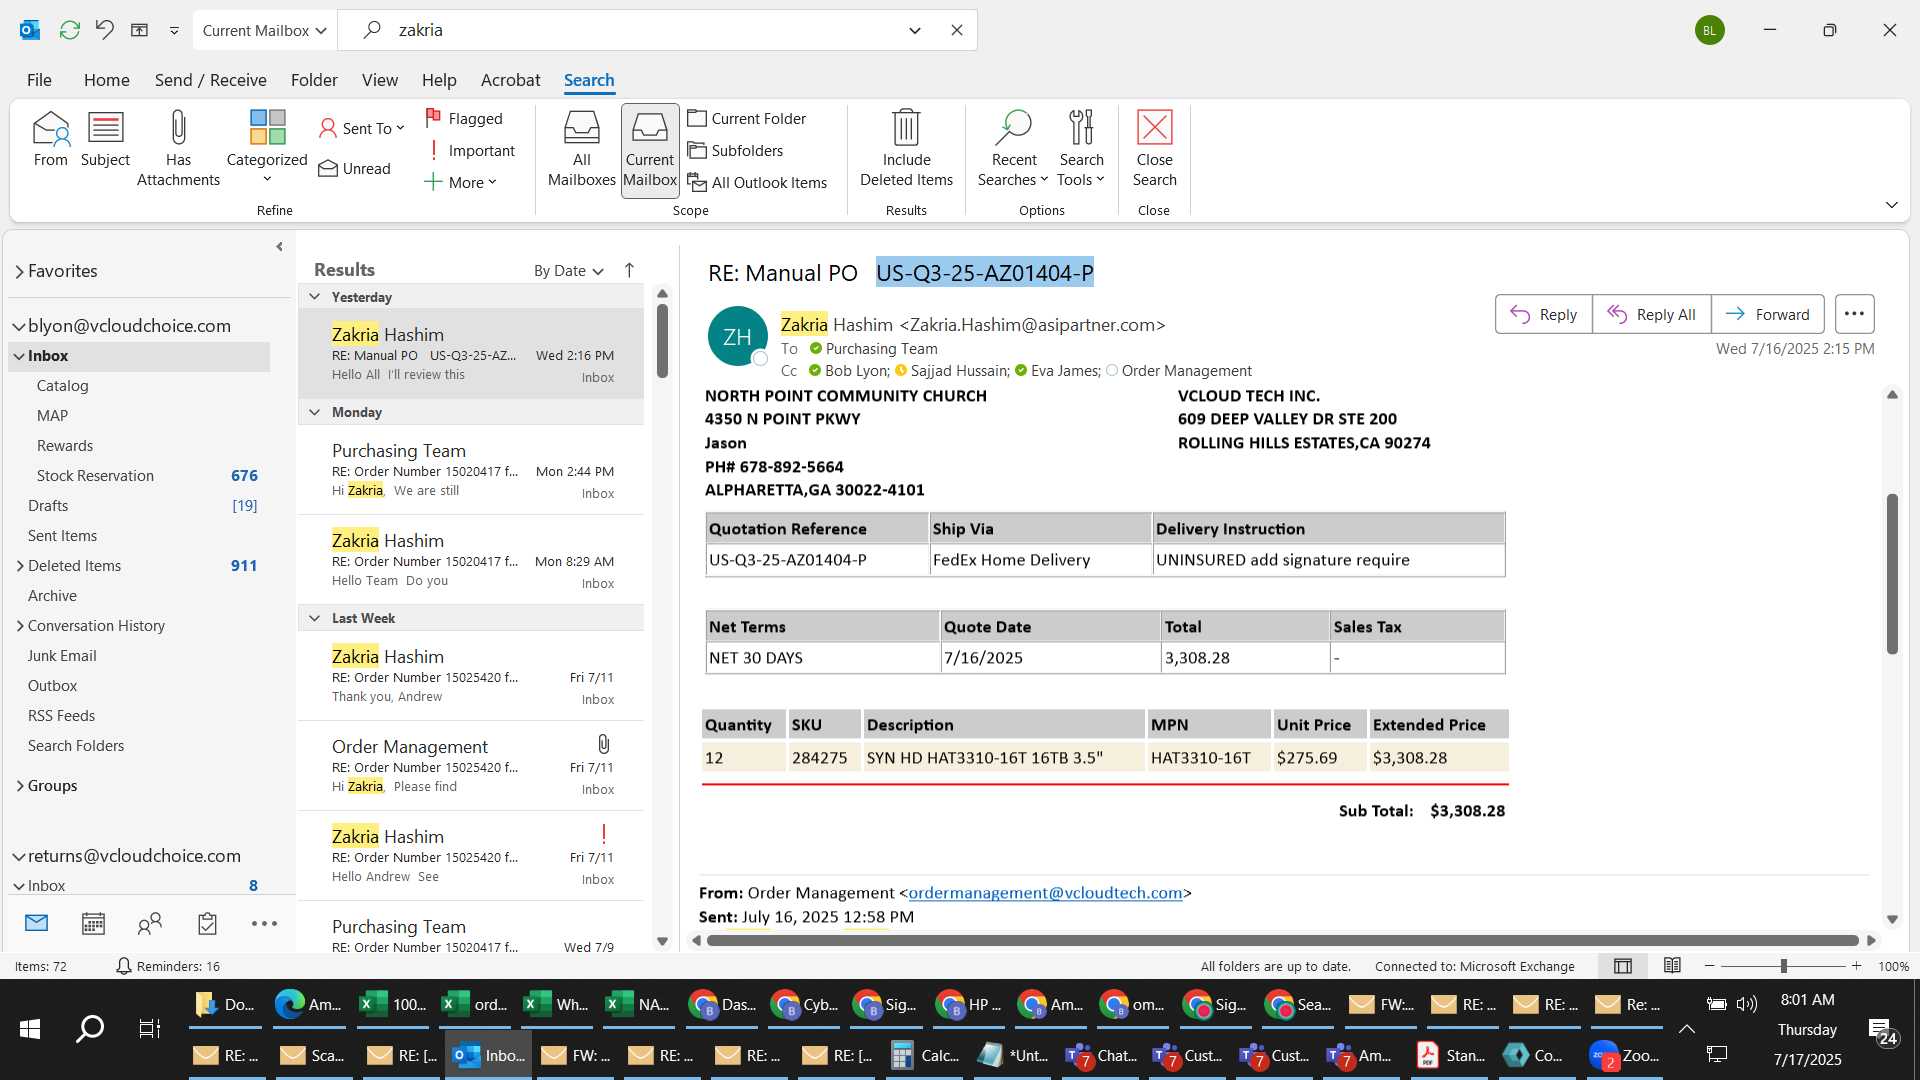Open the Drafts folder
The image size is (1920, 1080).
click(48, 506)
